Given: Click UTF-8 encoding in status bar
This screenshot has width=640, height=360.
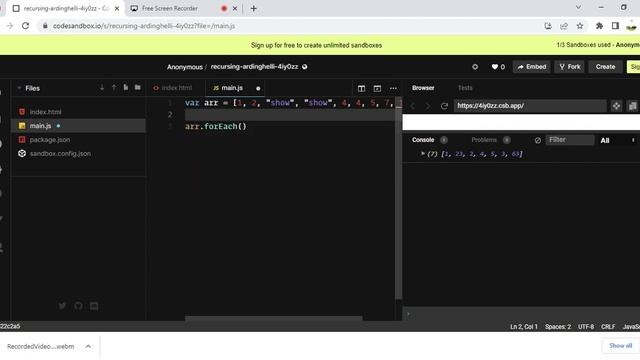Looking at the screenshot, I should (x=586, y=327).
